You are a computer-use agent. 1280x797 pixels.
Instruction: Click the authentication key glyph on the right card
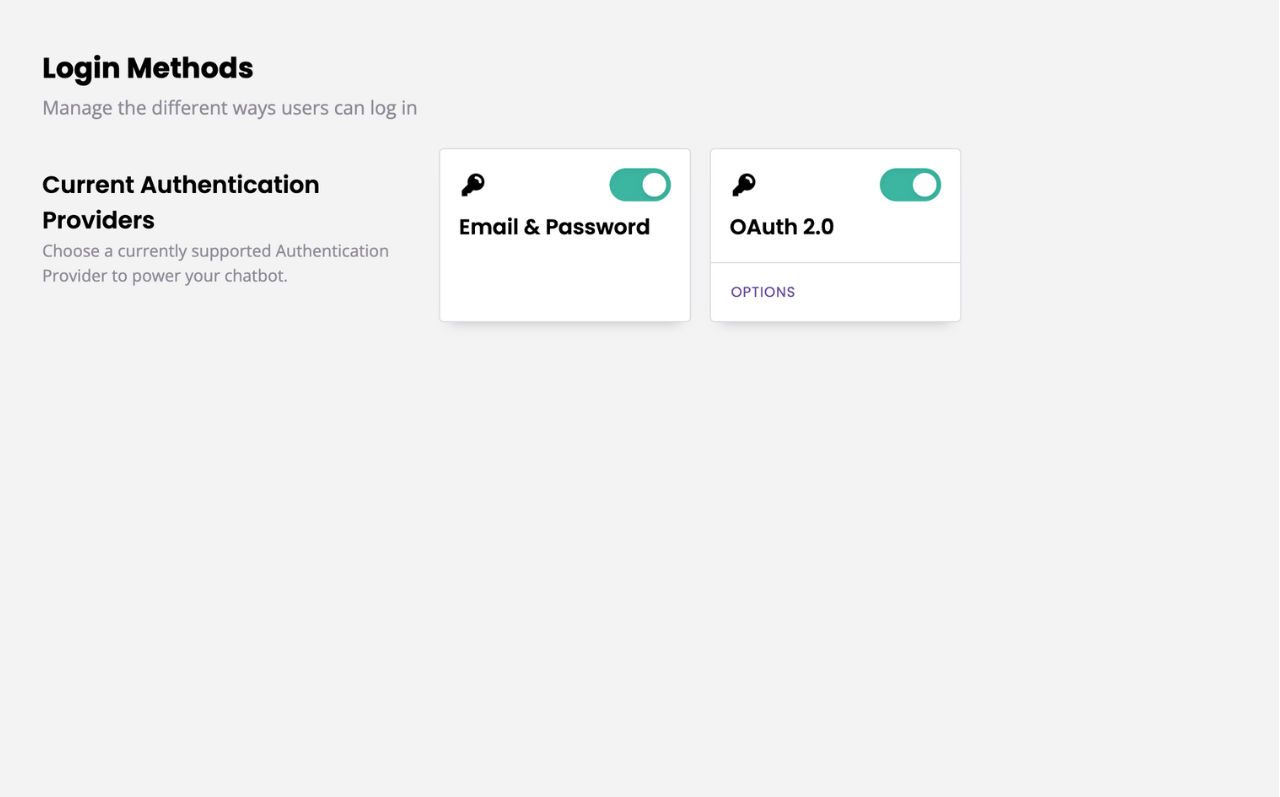[x=743, y=183]
